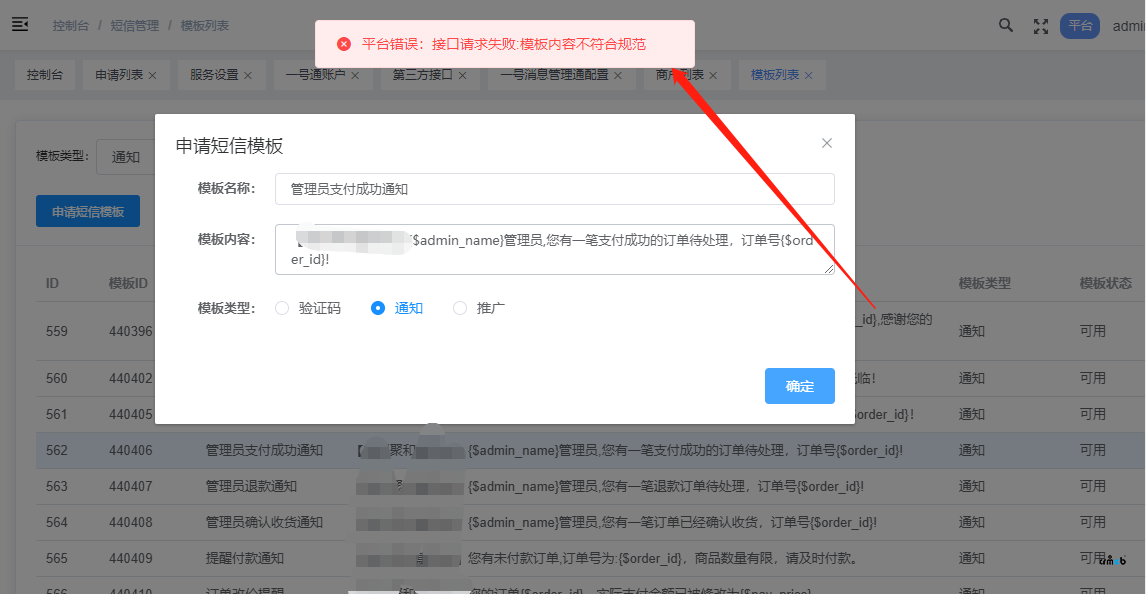This screenshot has width=1146, height=594.
Task: Click template ID 440407
Action: [131, 486]
